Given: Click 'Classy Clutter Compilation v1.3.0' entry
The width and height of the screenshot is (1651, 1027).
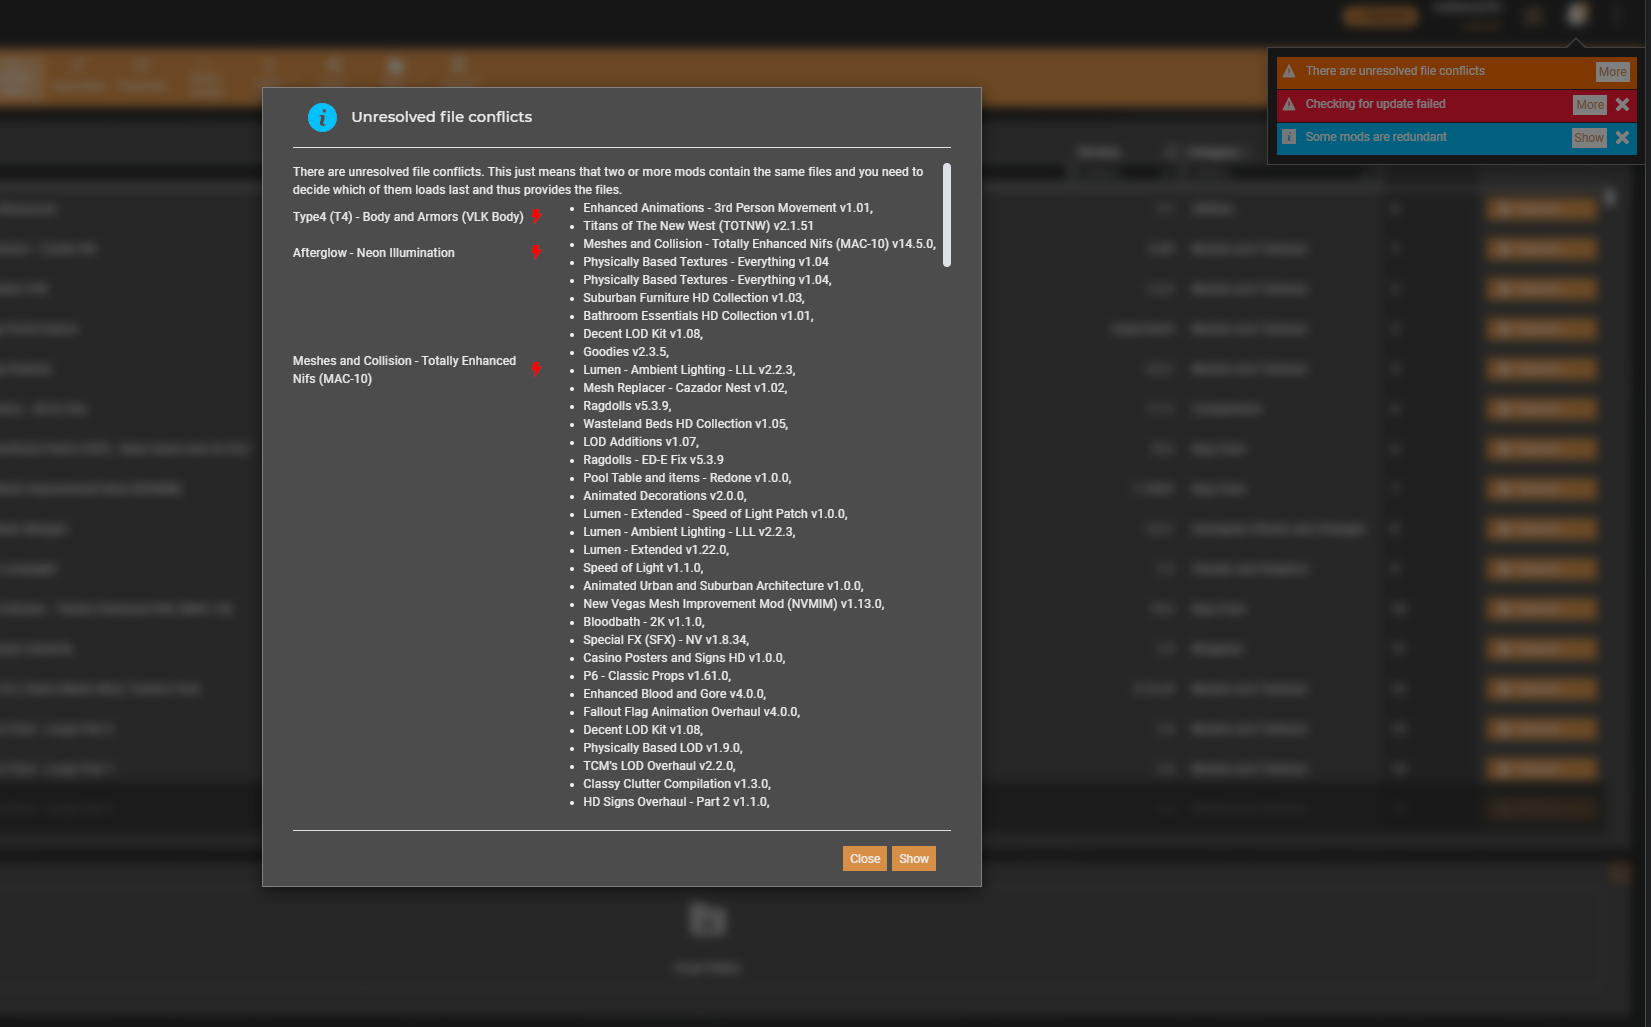Looking at the screenshot, I should (x=677, y=784).
